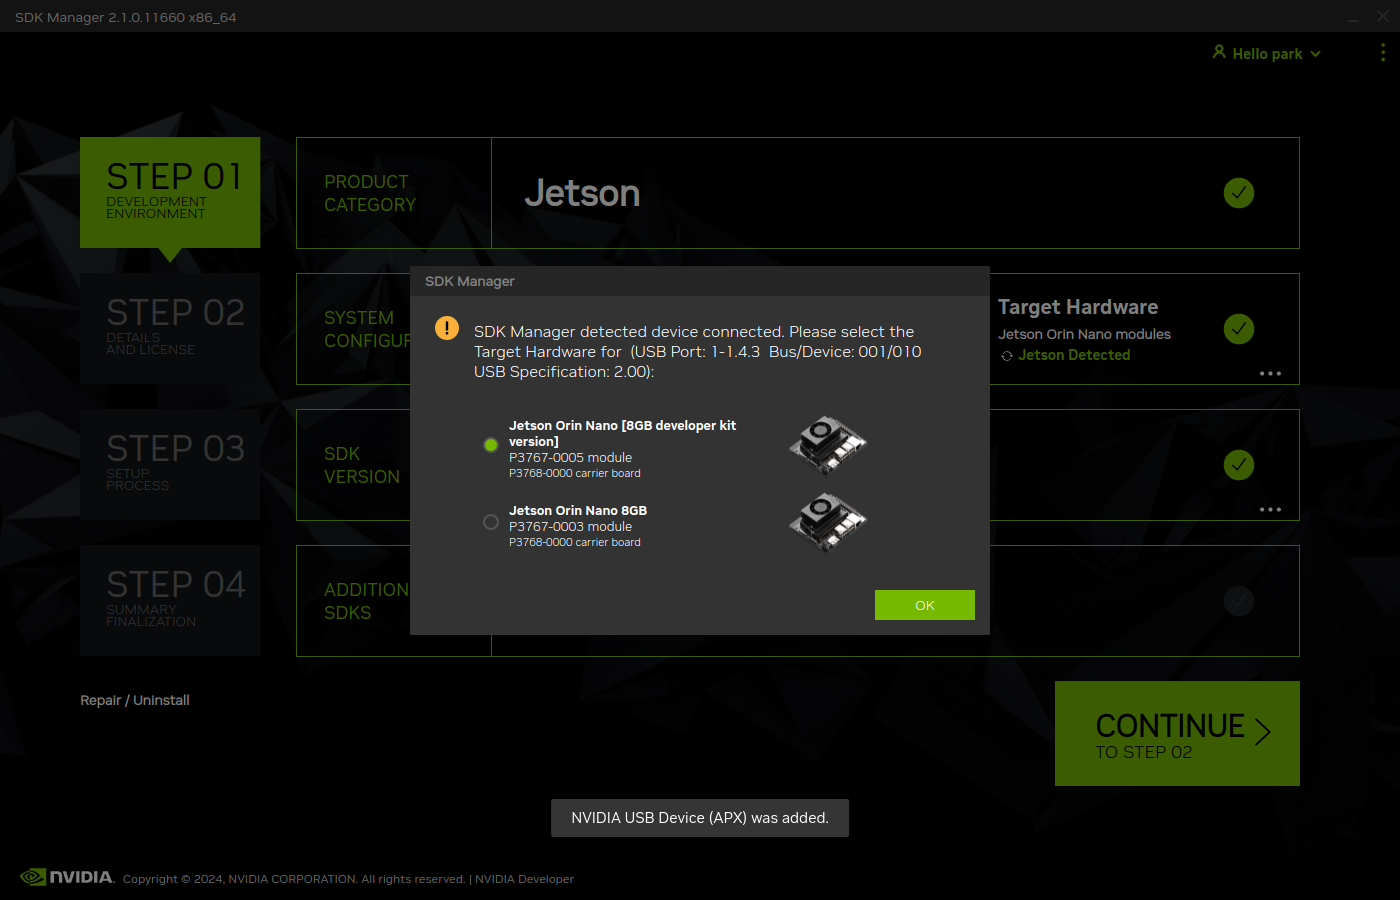Screen dimensions: 1400x900
Task: Click the SDK Version label
Action: 362,465
